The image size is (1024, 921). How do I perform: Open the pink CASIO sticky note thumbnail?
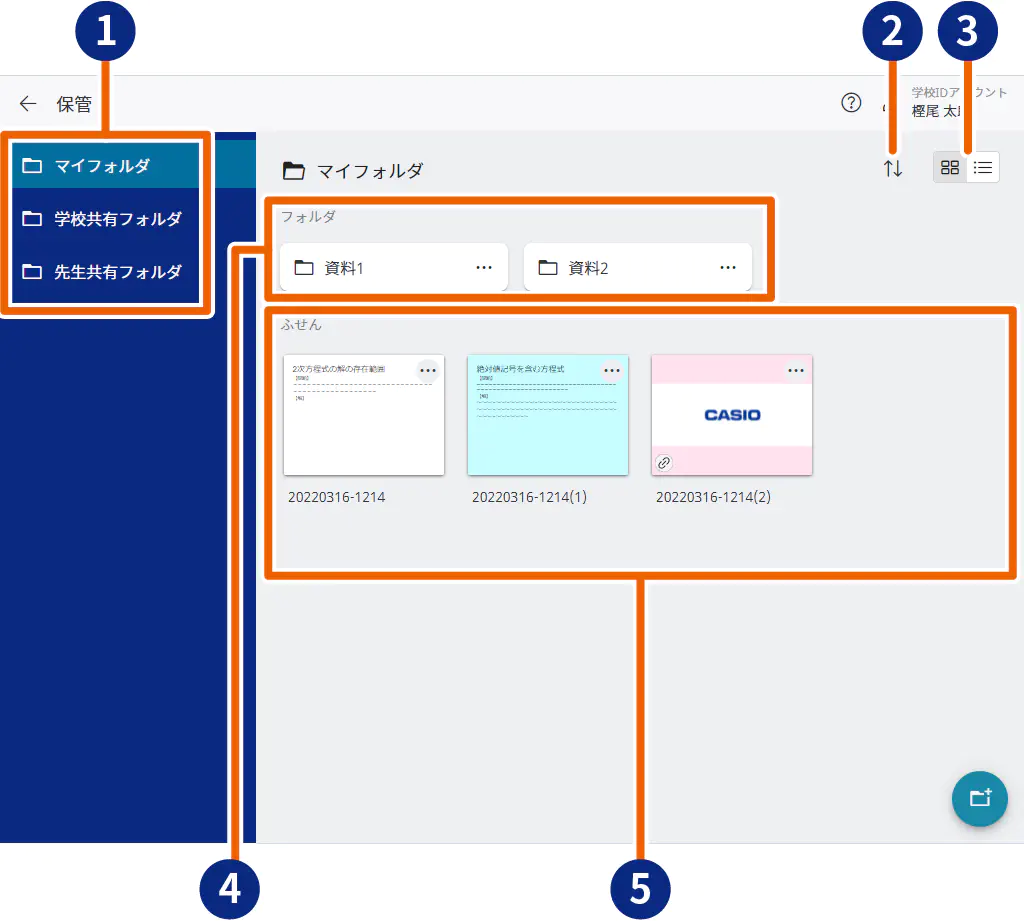click(731, 415)
